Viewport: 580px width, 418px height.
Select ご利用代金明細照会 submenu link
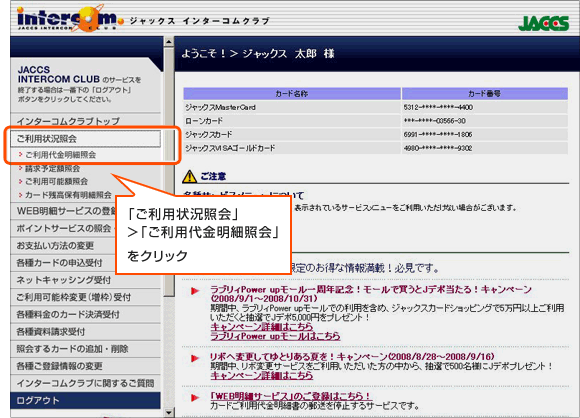60,155
